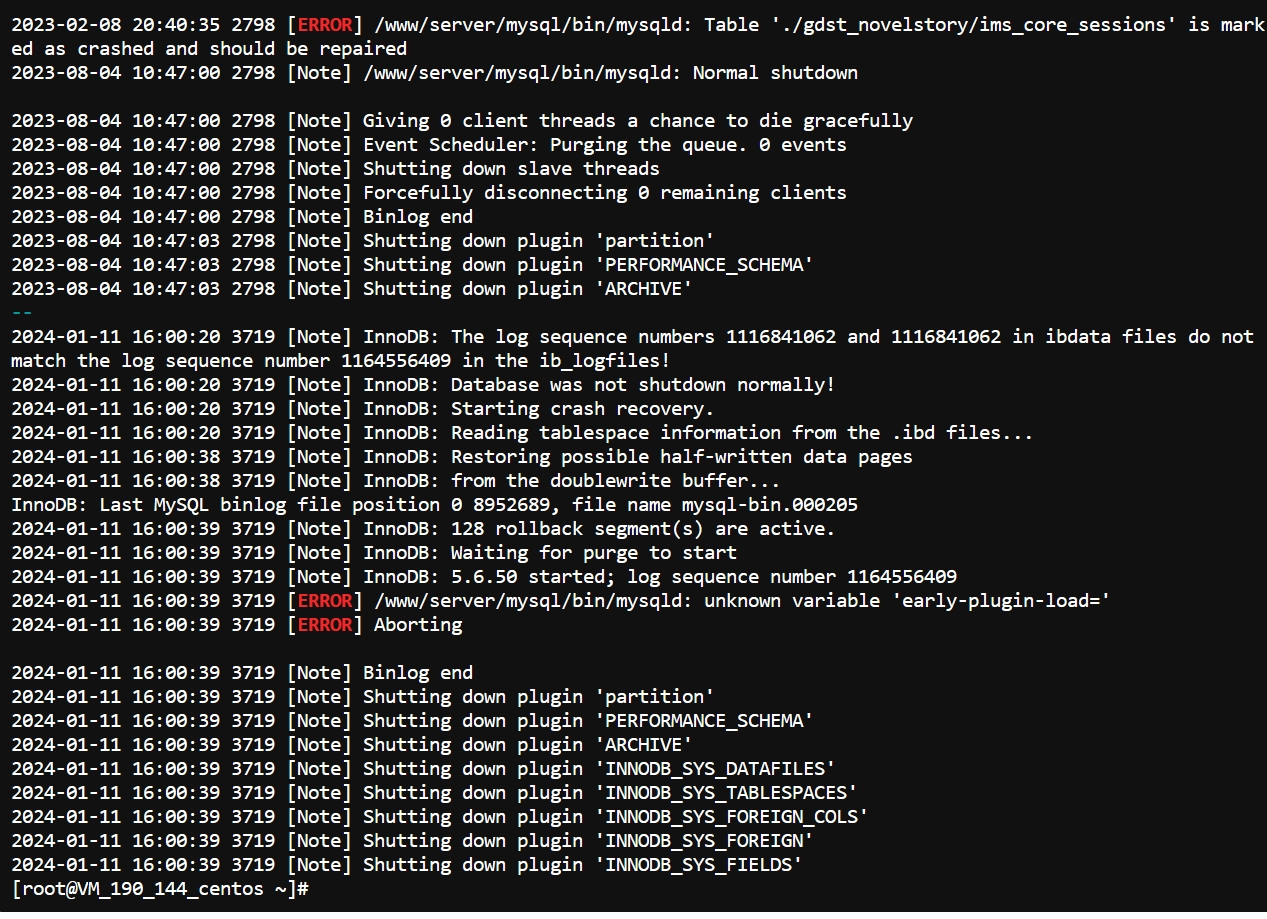Click the first red ERROR tag at top
The height and width of the screenshot is (919, 1267).
(x=325, y=24)
